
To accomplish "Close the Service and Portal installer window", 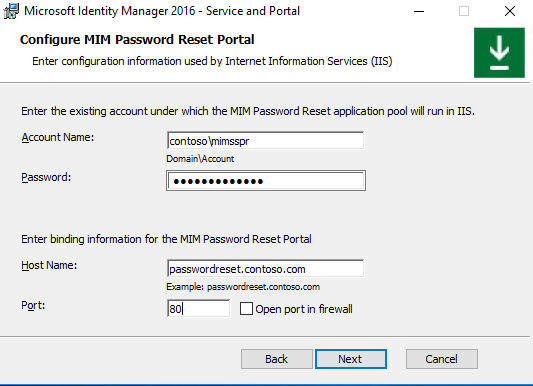I will pos(510,11).
